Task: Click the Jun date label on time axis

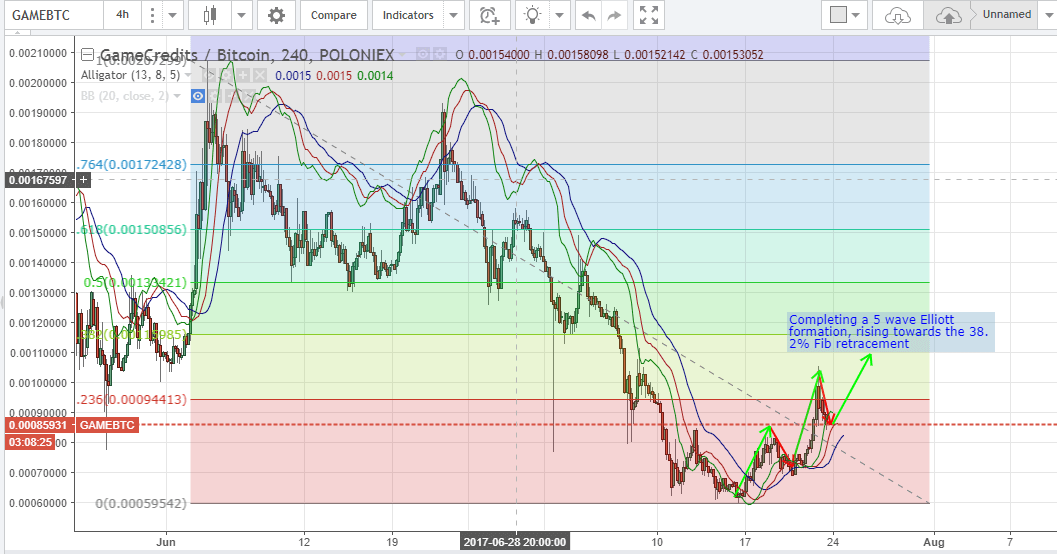Action: [x=166, y=542]
